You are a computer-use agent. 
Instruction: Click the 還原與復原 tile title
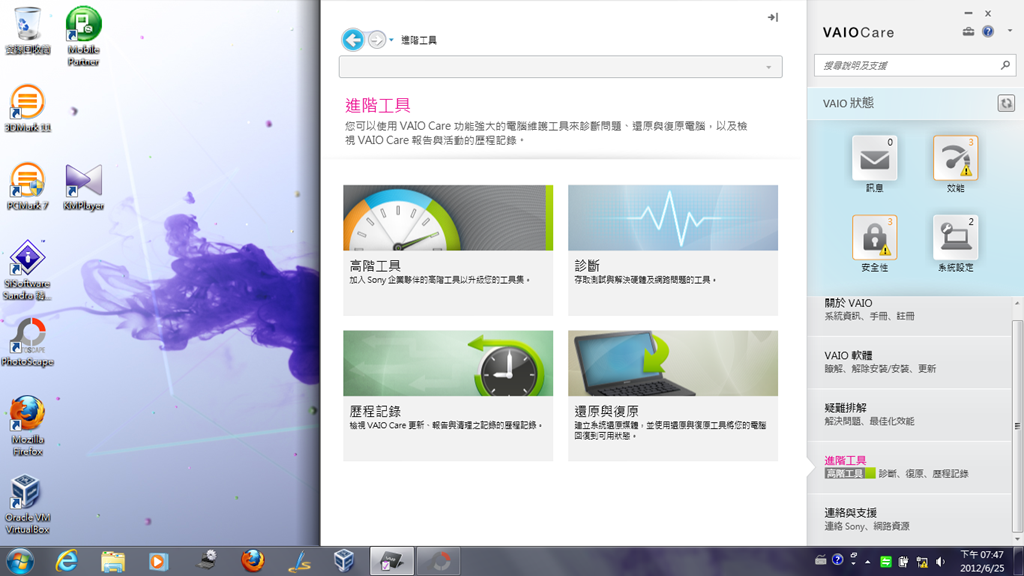tap(606, 411)
